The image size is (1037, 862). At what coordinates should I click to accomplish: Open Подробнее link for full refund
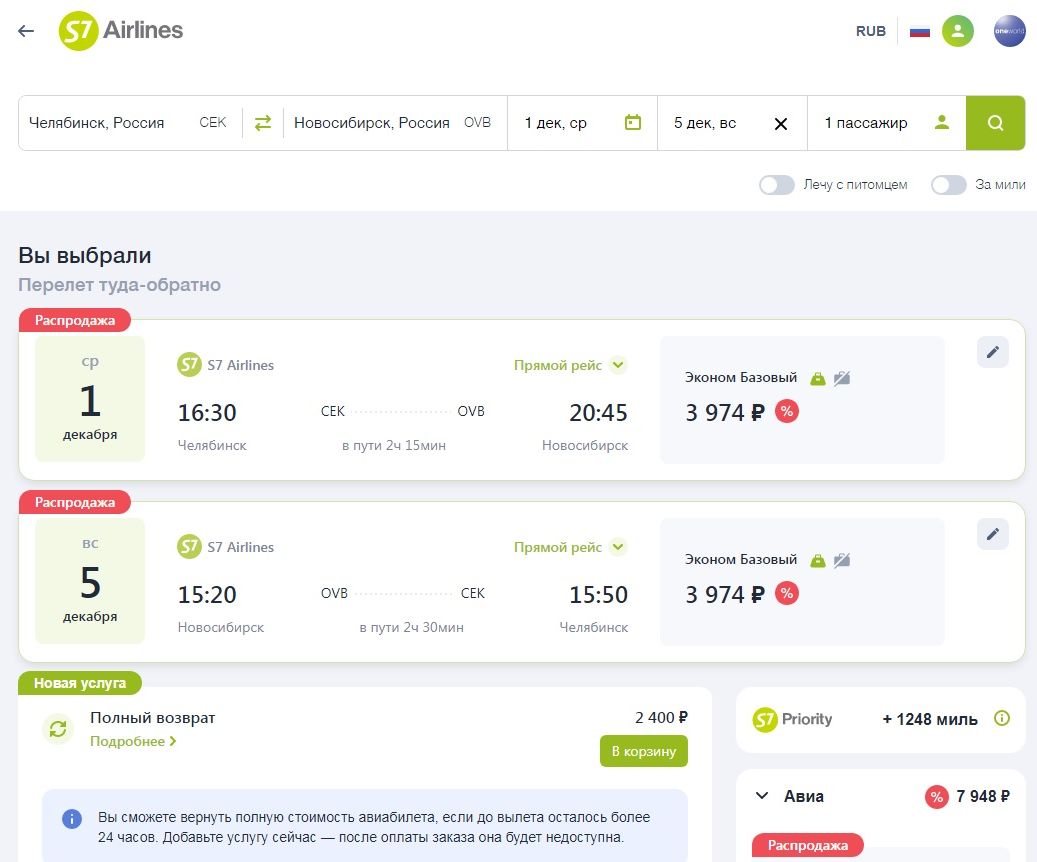tap(133, 741)
